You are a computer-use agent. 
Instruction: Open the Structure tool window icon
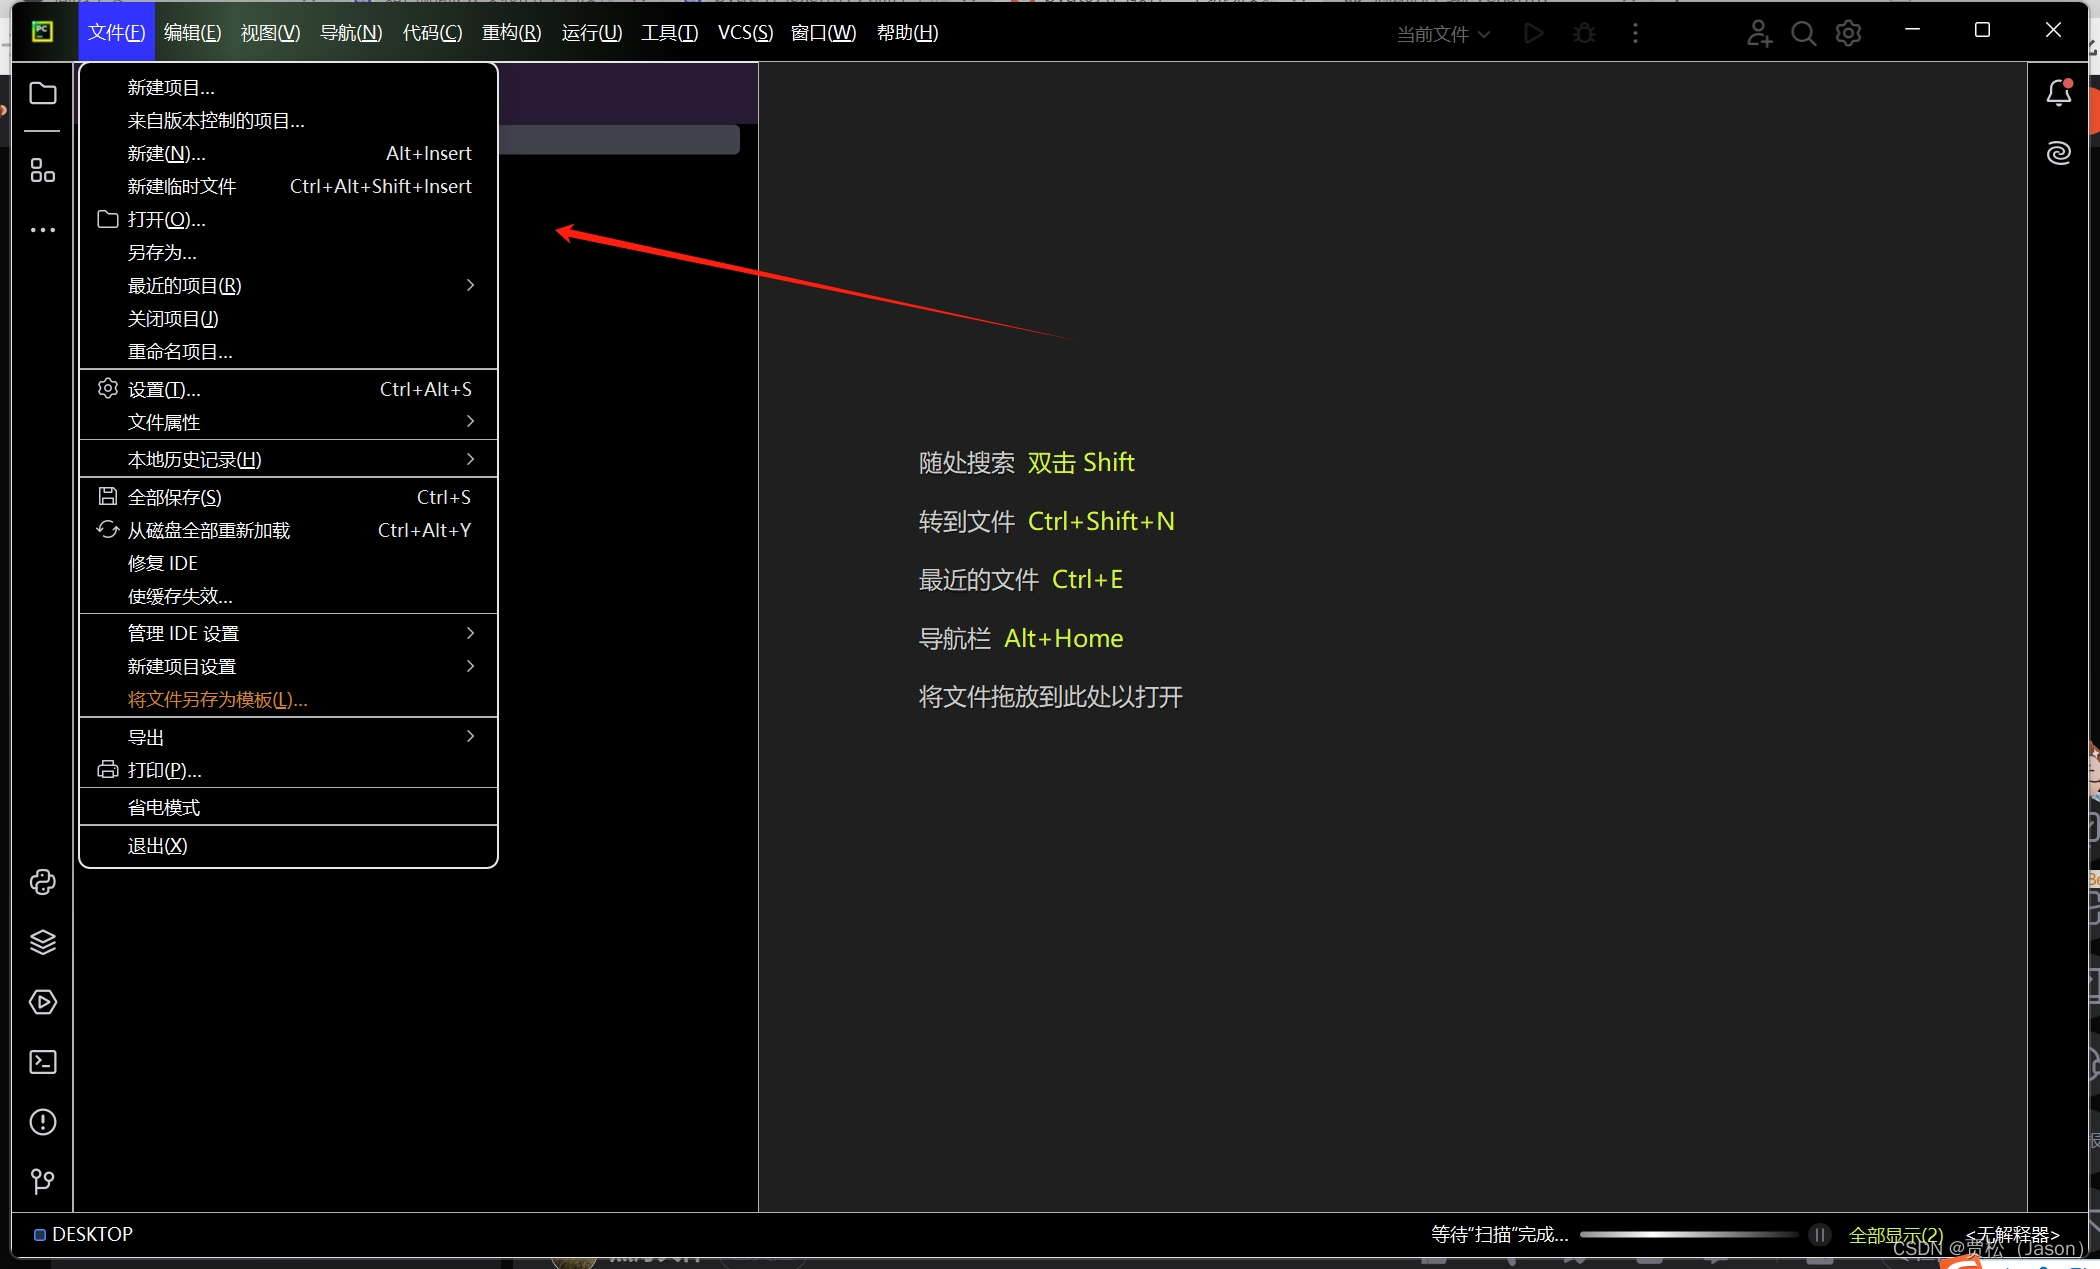coord(42,170)
